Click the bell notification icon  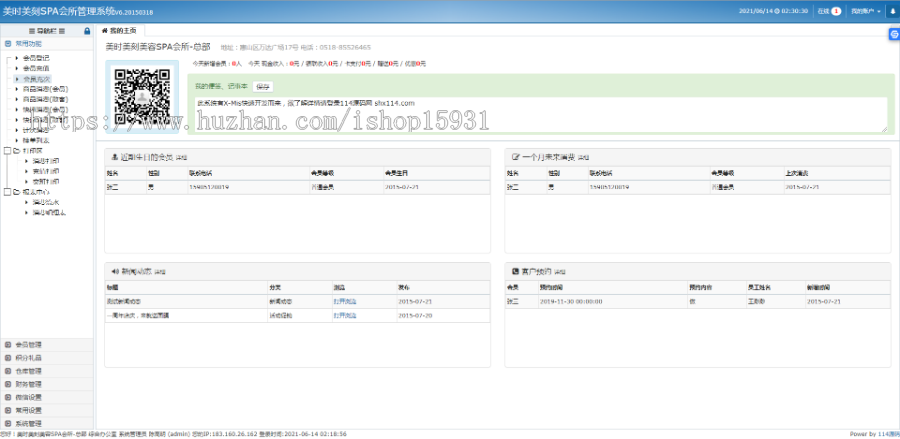(891, 12)
